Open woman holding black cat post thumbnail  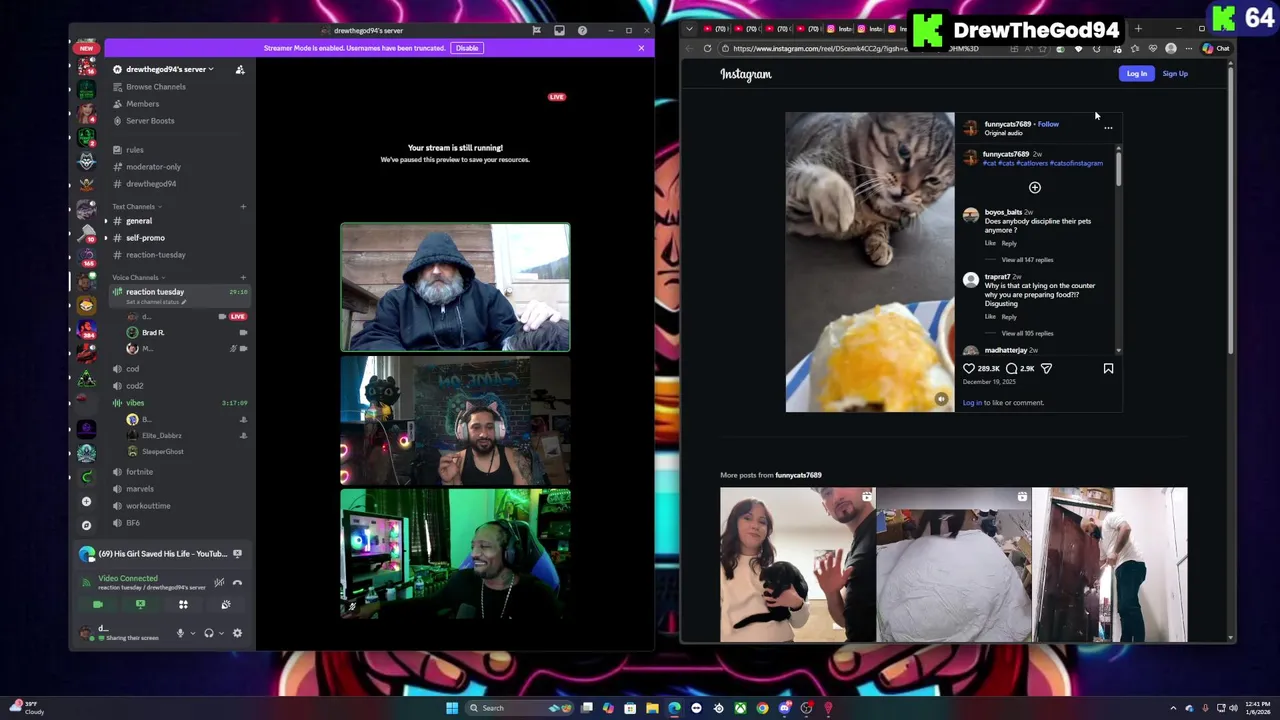click(x=797, y=565)
